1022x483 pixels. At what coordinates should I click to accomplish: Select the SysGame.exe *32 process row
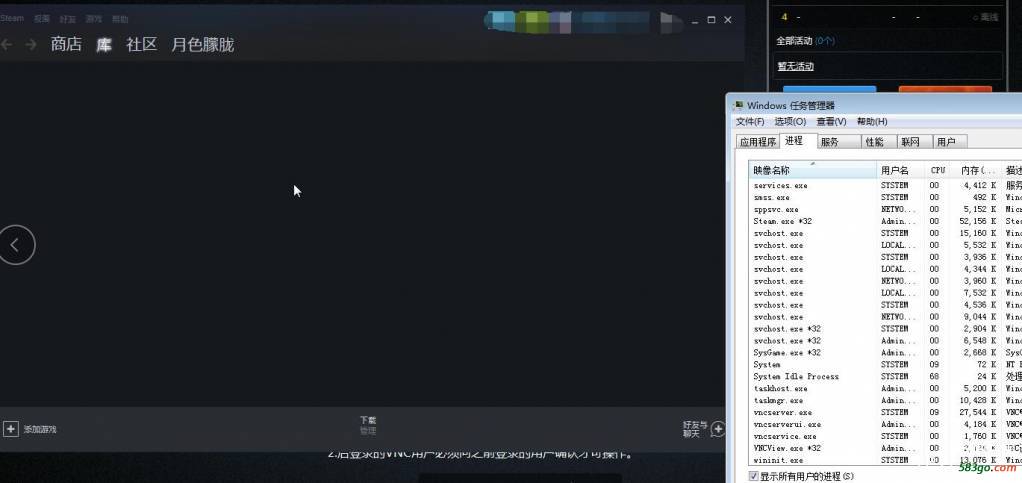coord(885,353)
